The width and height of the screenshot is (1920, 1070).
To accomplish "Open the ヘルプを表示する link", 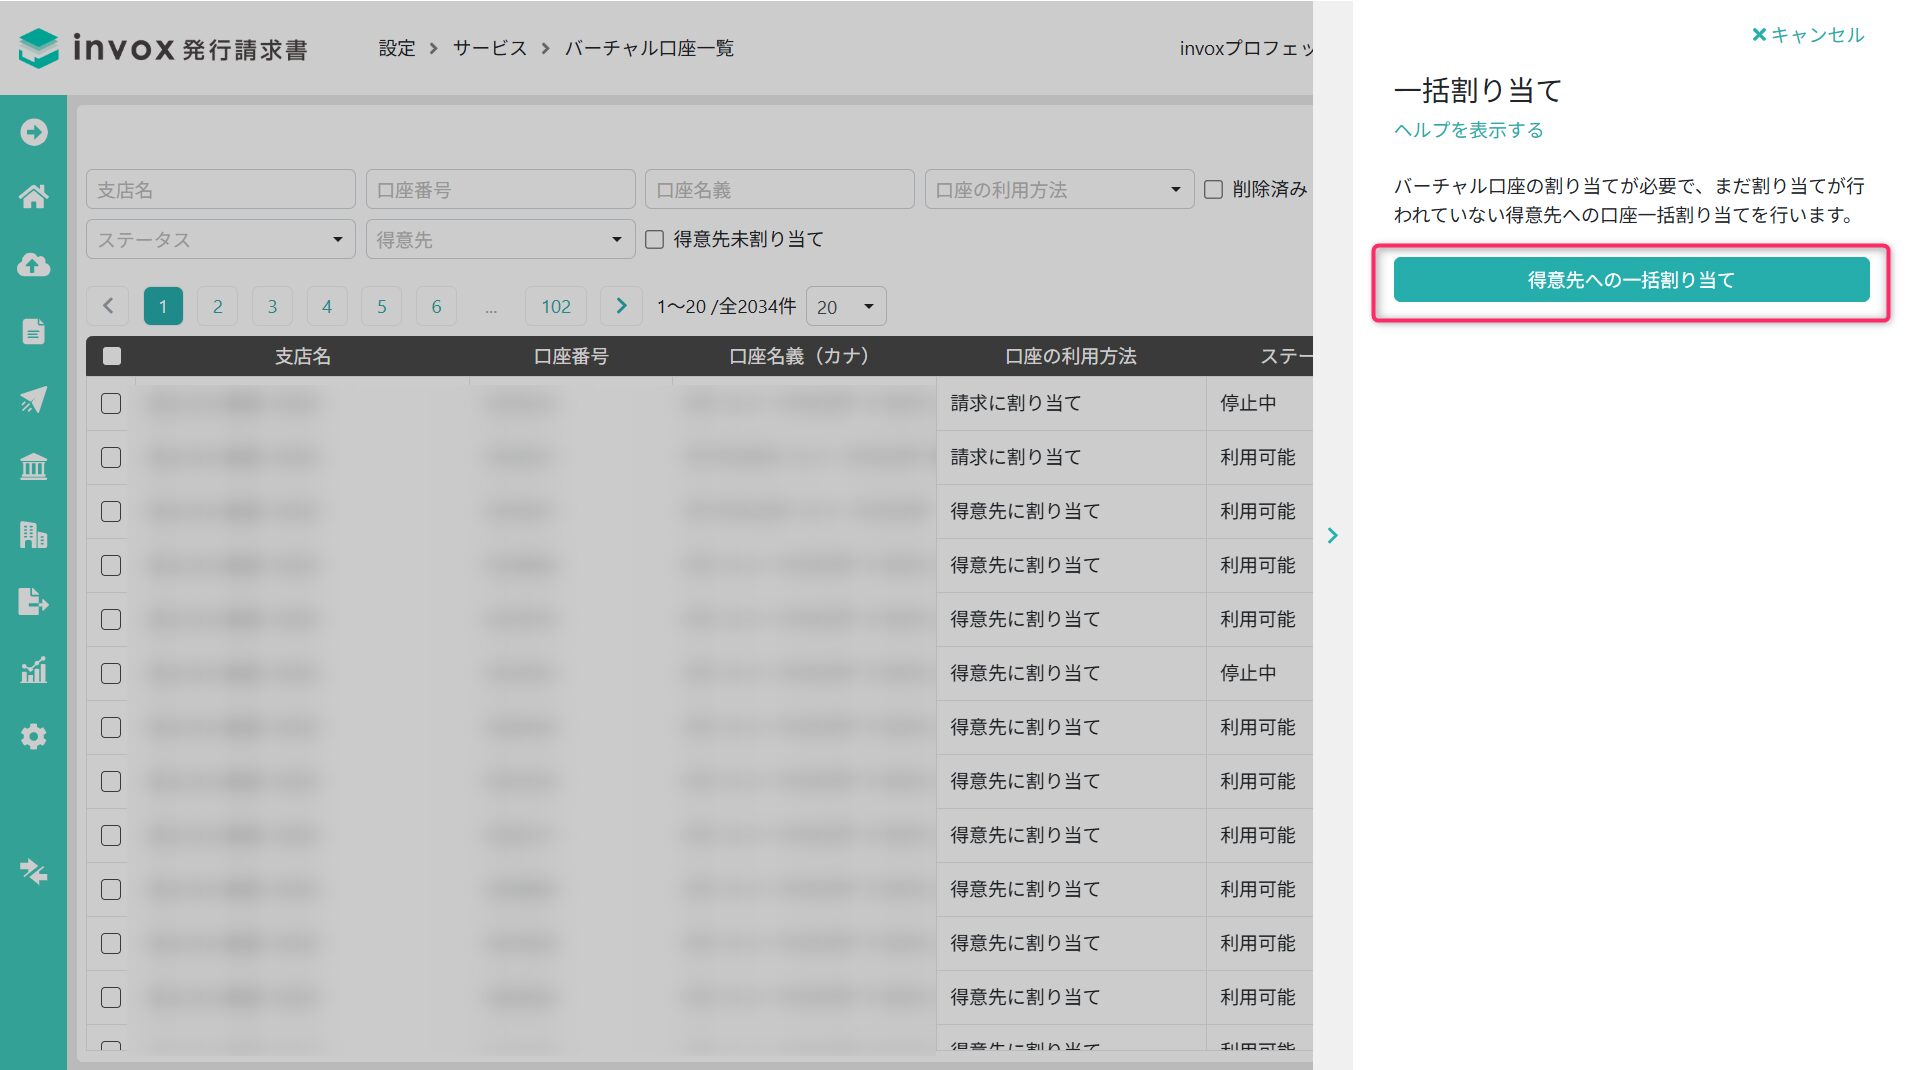I will [1468, 130].
